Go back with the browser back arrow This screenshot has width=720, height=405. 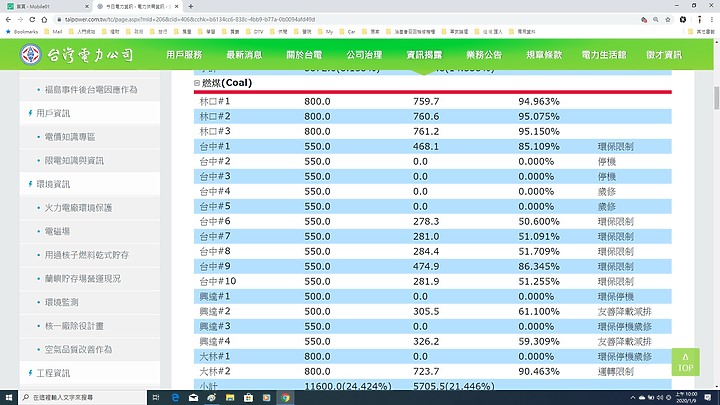point(8,19)
